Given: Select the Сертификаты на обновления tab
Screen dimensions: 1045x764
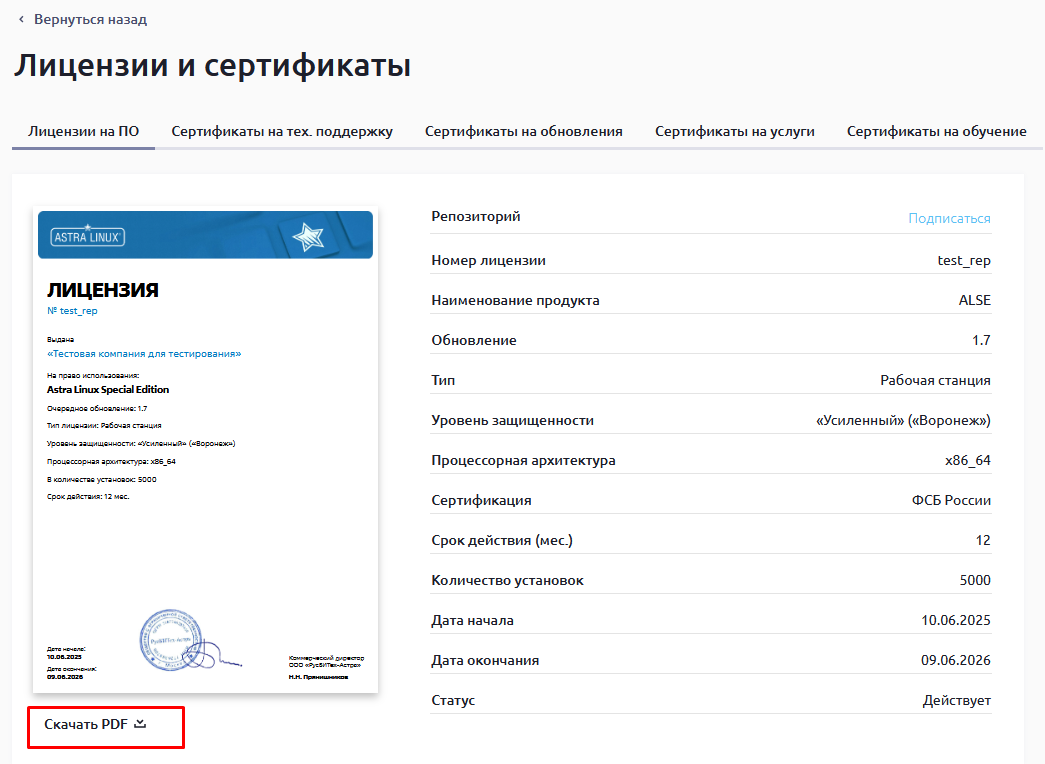Looking at the screenshot, I should 523,131.
